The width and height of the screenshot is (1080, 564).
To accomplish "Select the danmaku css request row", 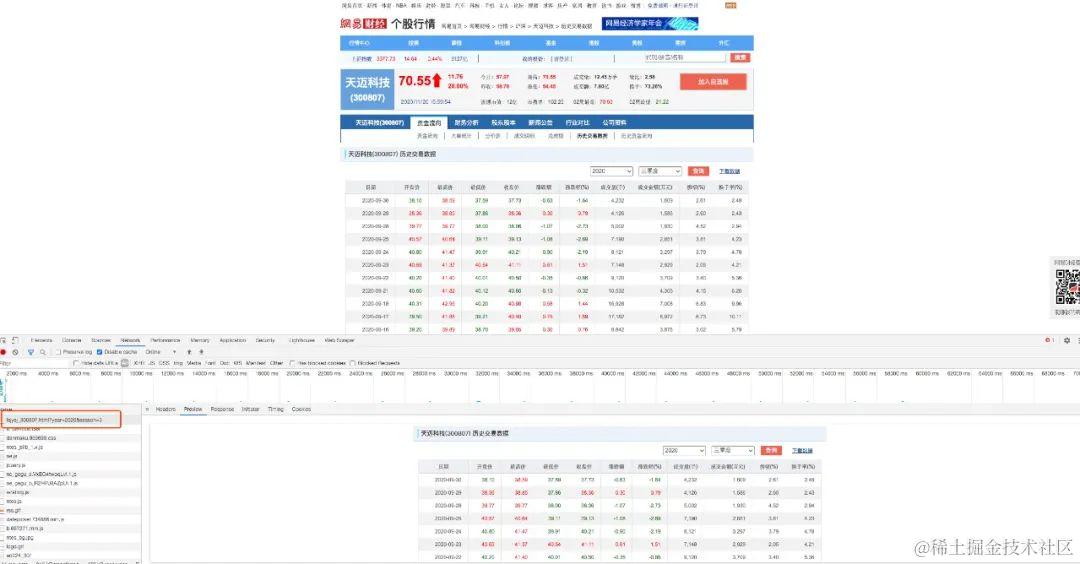I will pos(72,437).
